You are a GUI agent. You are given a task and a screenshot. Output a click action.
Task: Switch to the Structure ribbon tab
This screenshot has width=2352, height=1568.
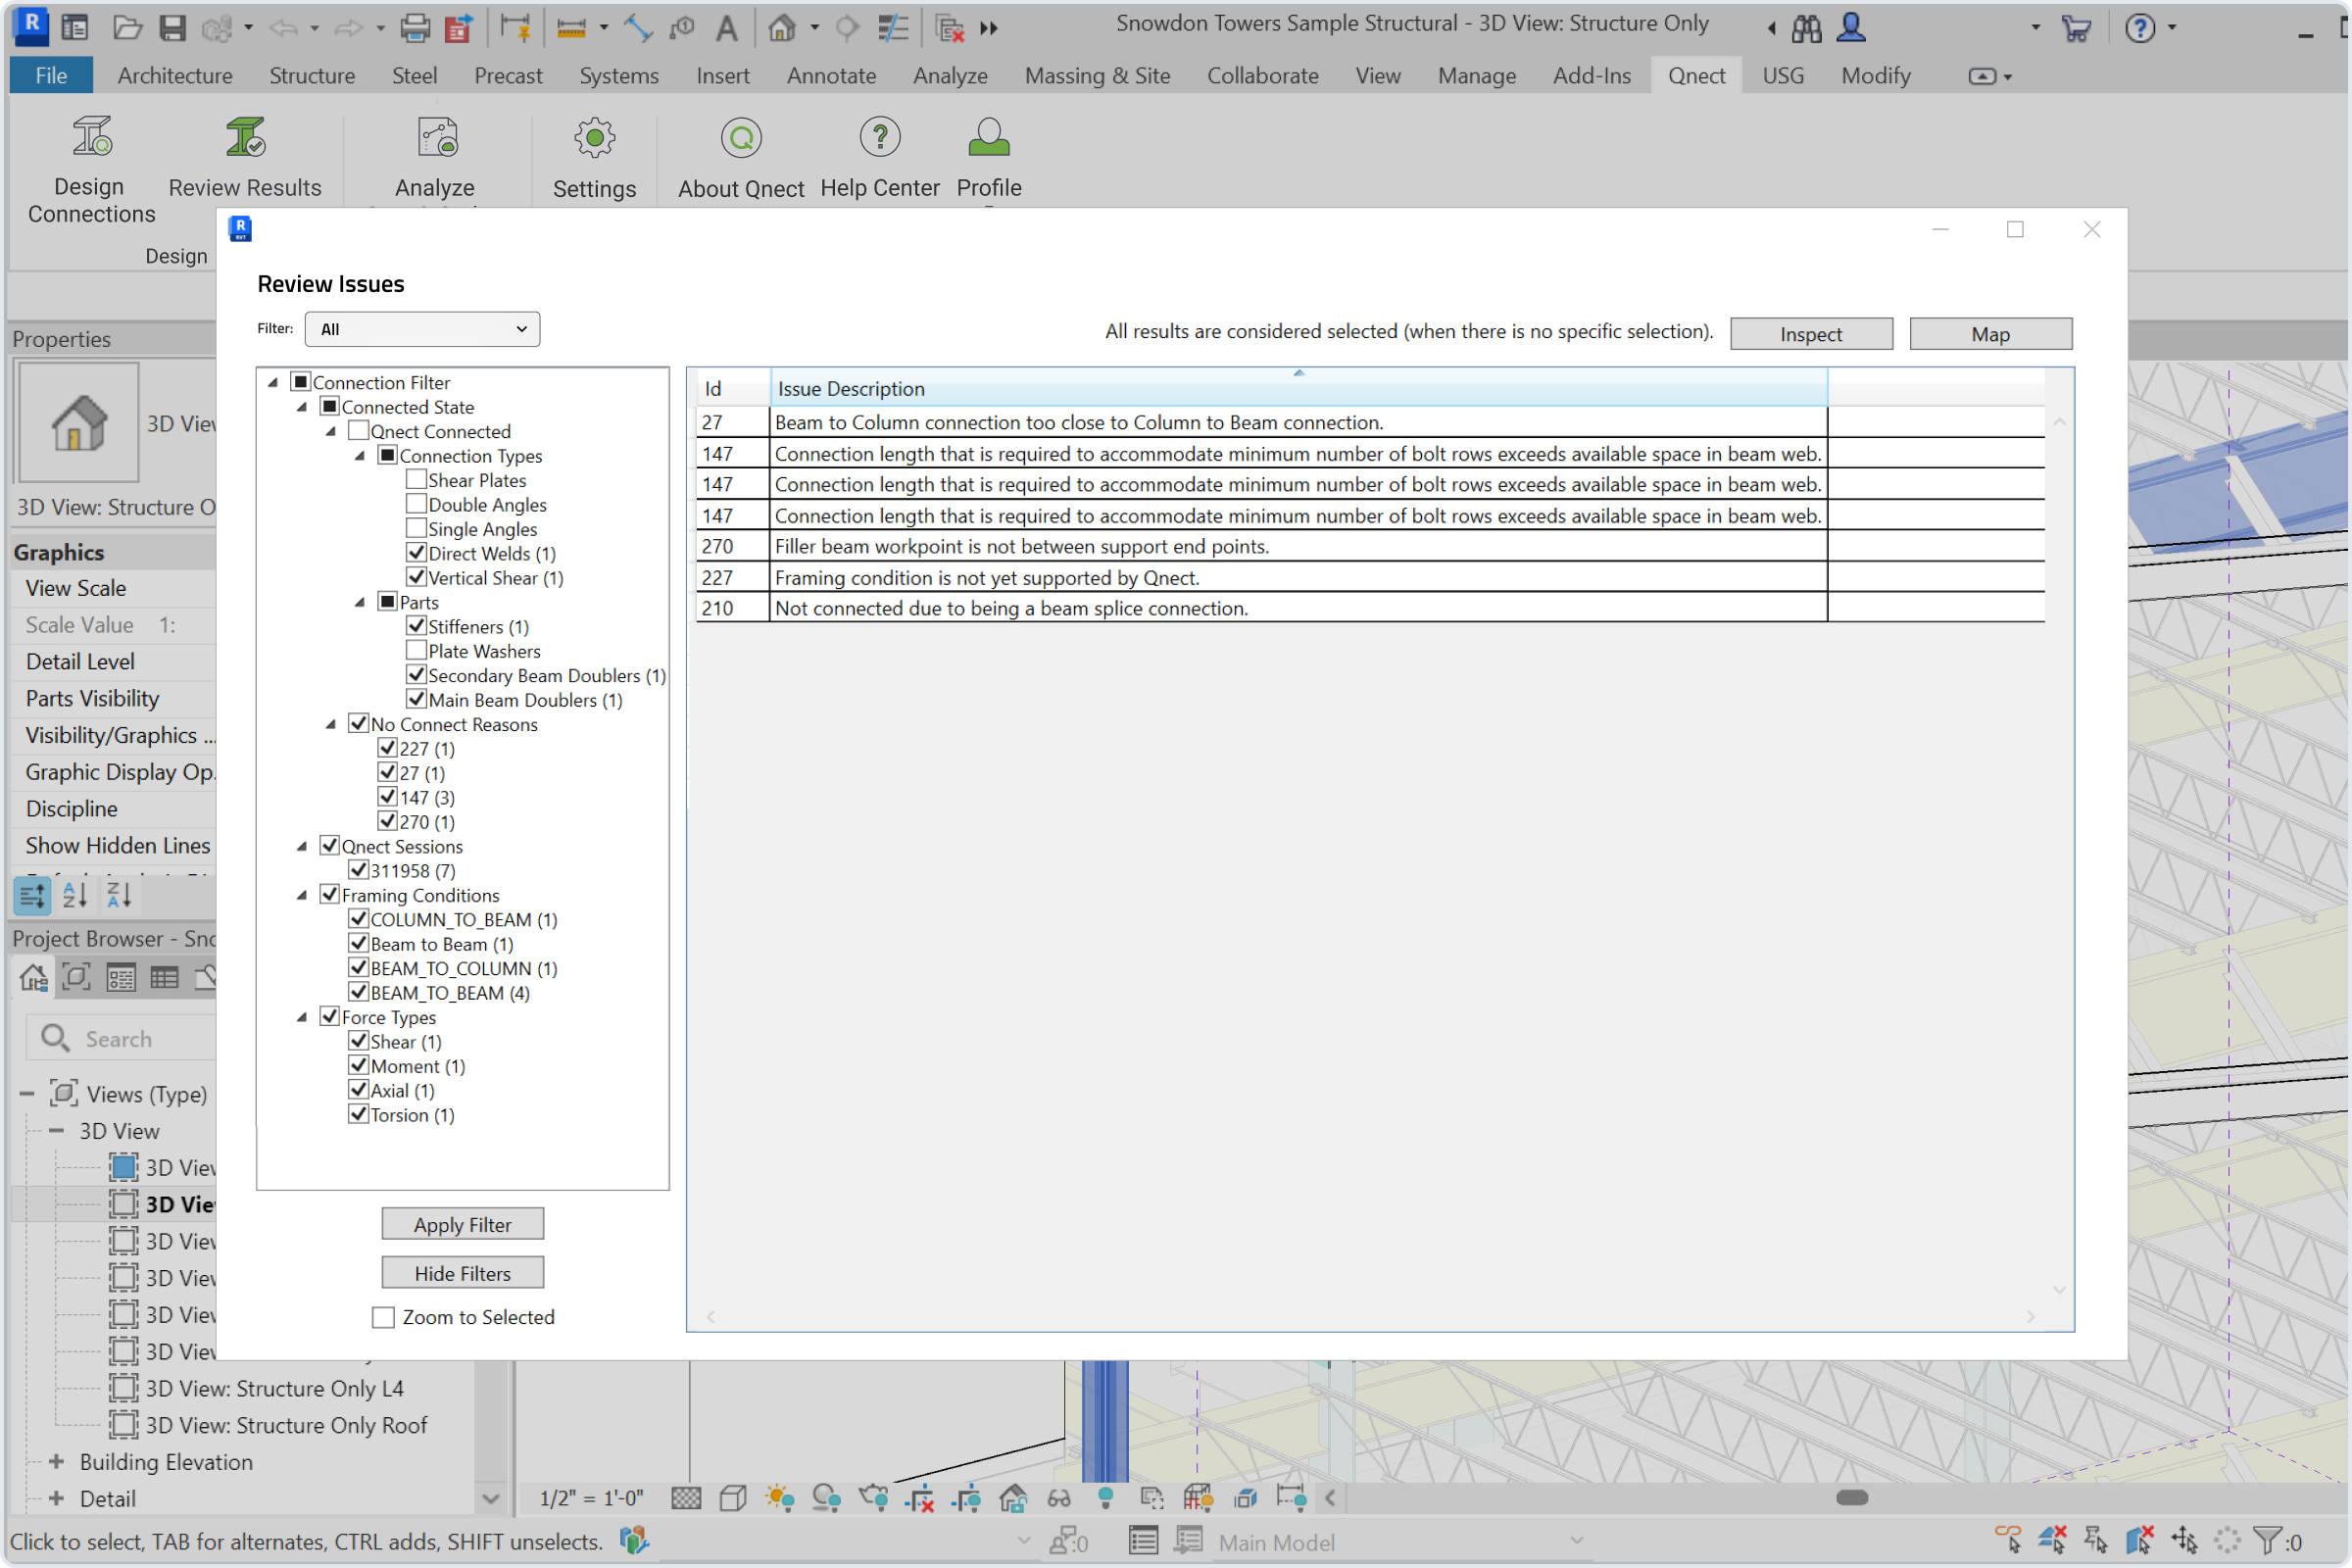311,76
